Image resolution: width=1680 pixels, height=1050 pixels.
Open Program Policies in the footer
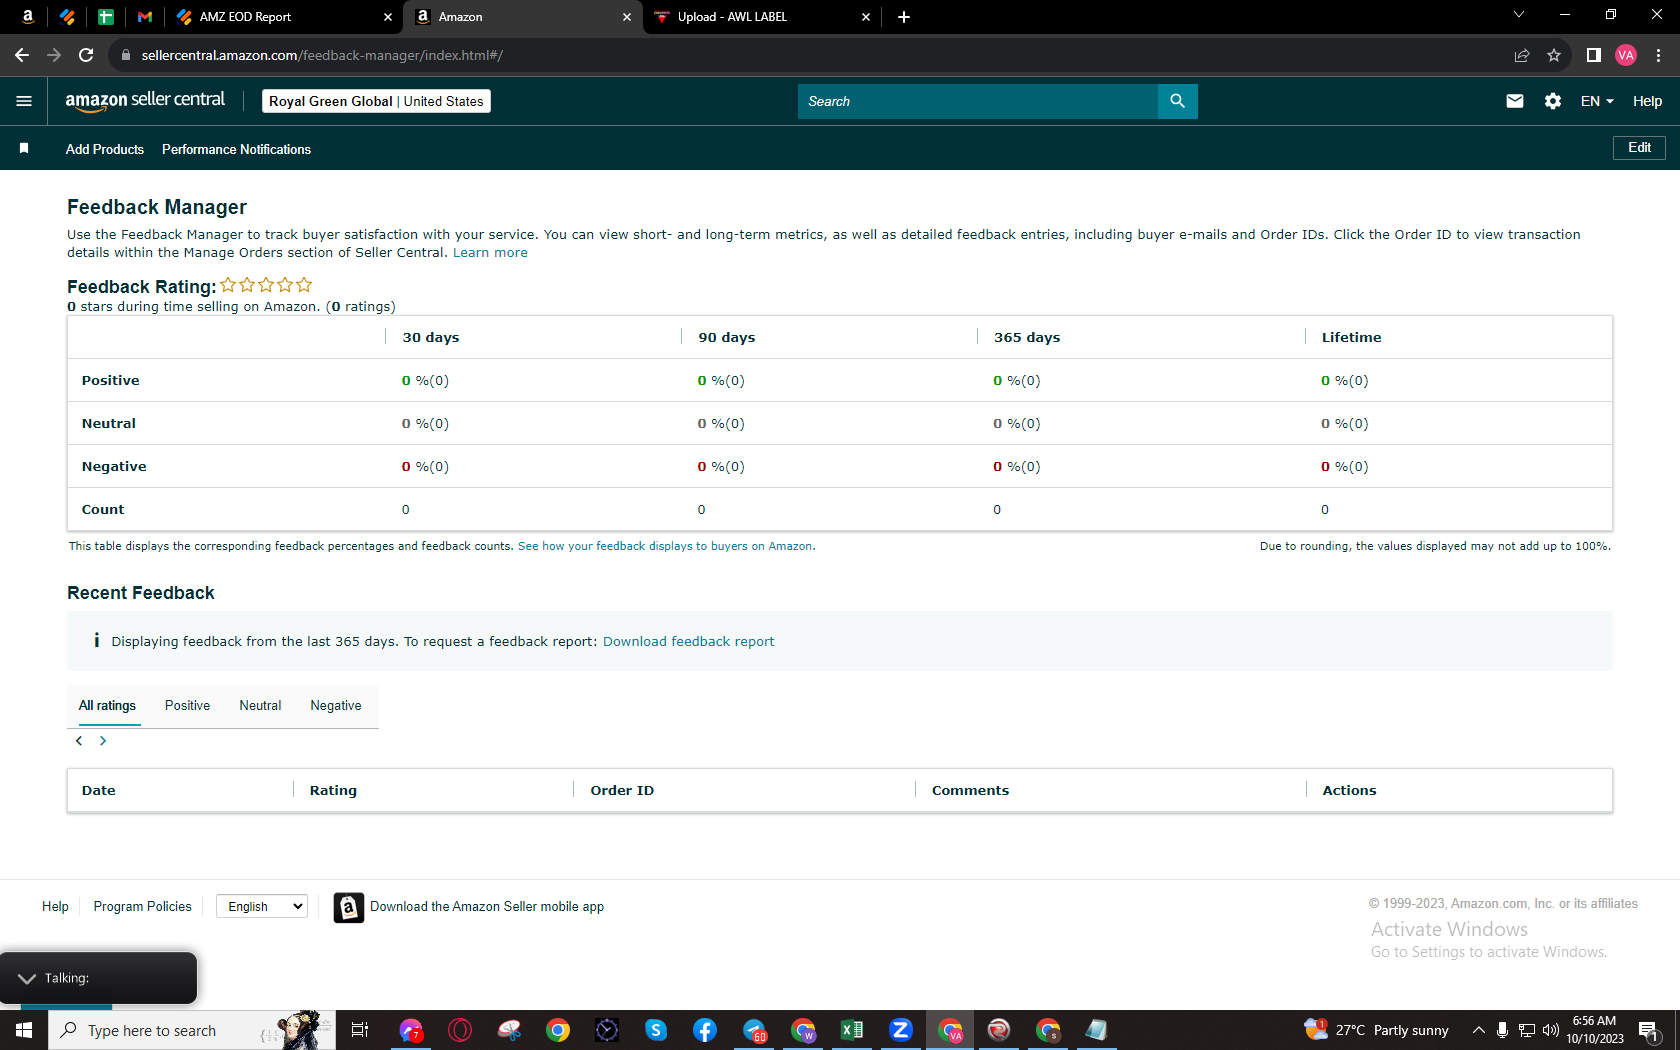coord(142,907)
